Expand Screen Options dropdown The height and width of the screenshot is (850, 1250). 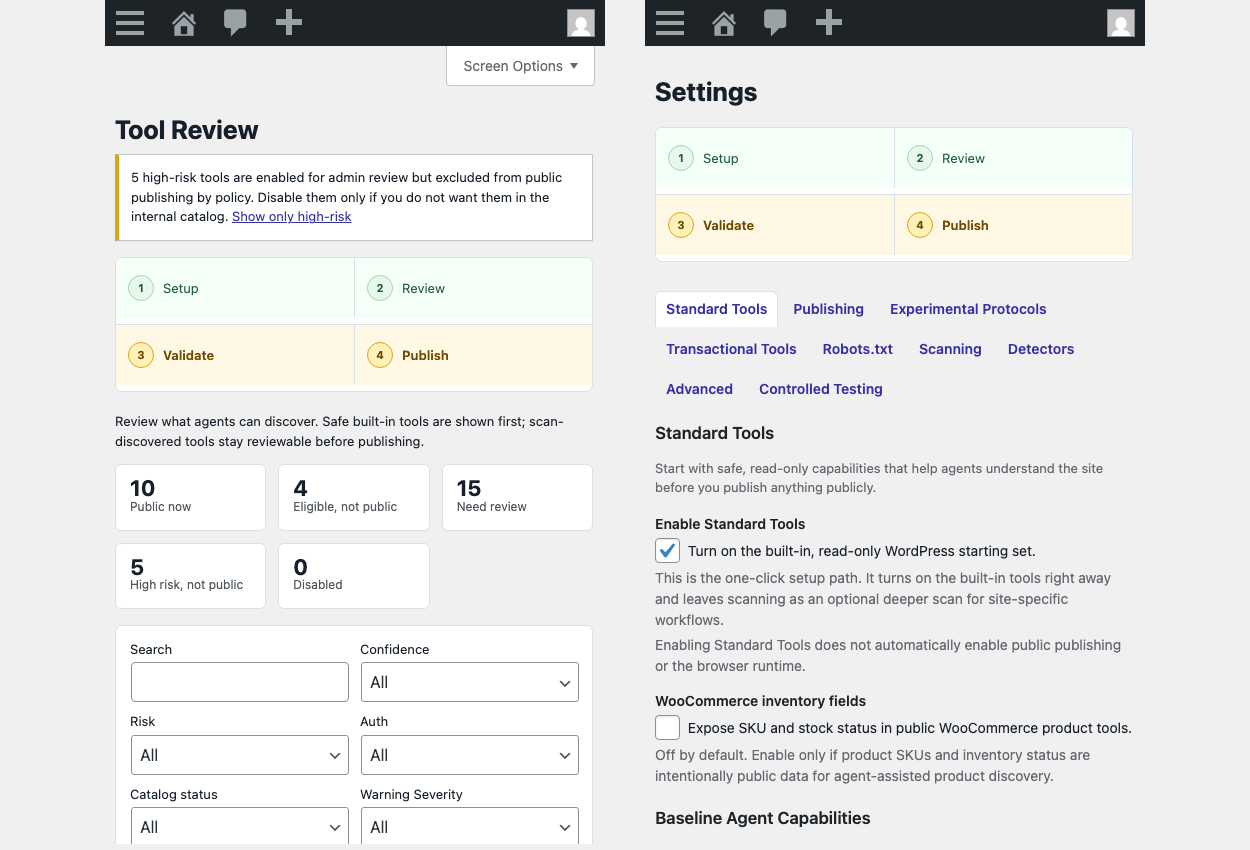(520, 66)
